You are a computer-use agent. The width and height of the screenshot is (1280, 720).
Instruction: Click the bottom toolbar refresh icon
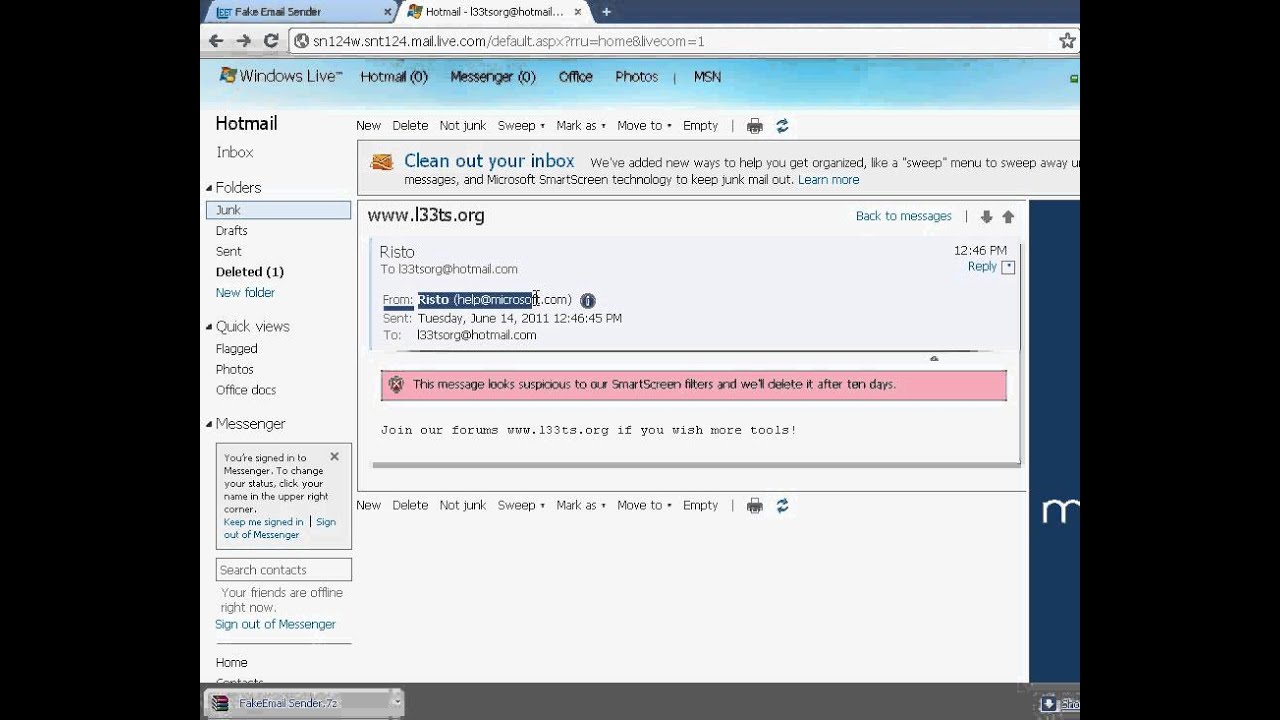point(782,506)
